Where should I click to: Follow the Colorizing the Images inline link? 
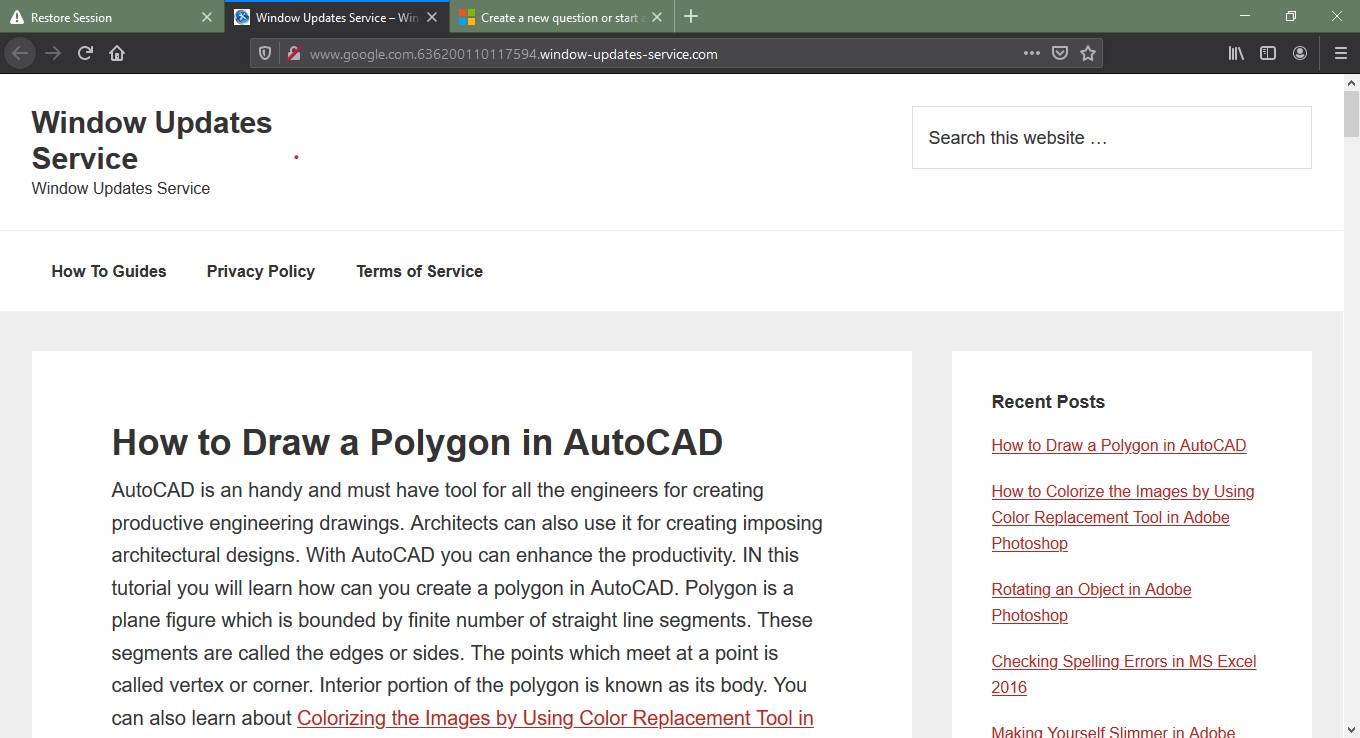point(555,718)
